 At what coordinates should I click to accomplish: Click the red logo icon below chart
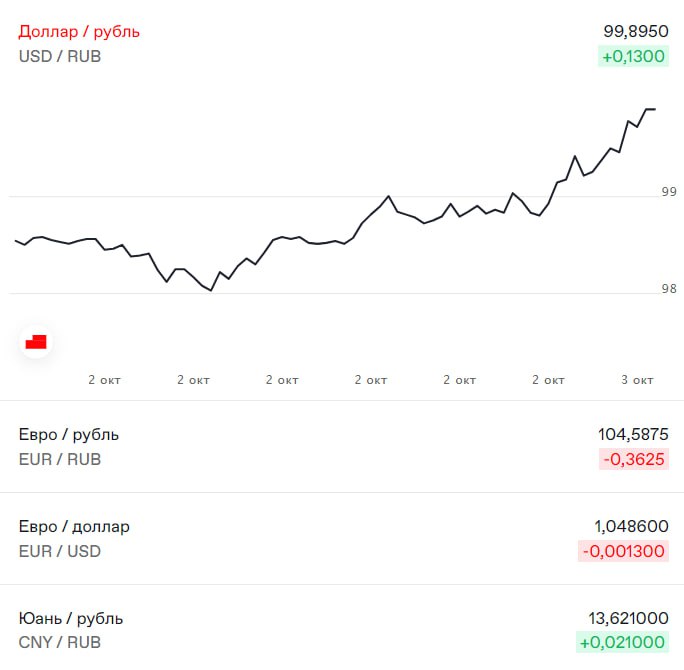(36, 342)
